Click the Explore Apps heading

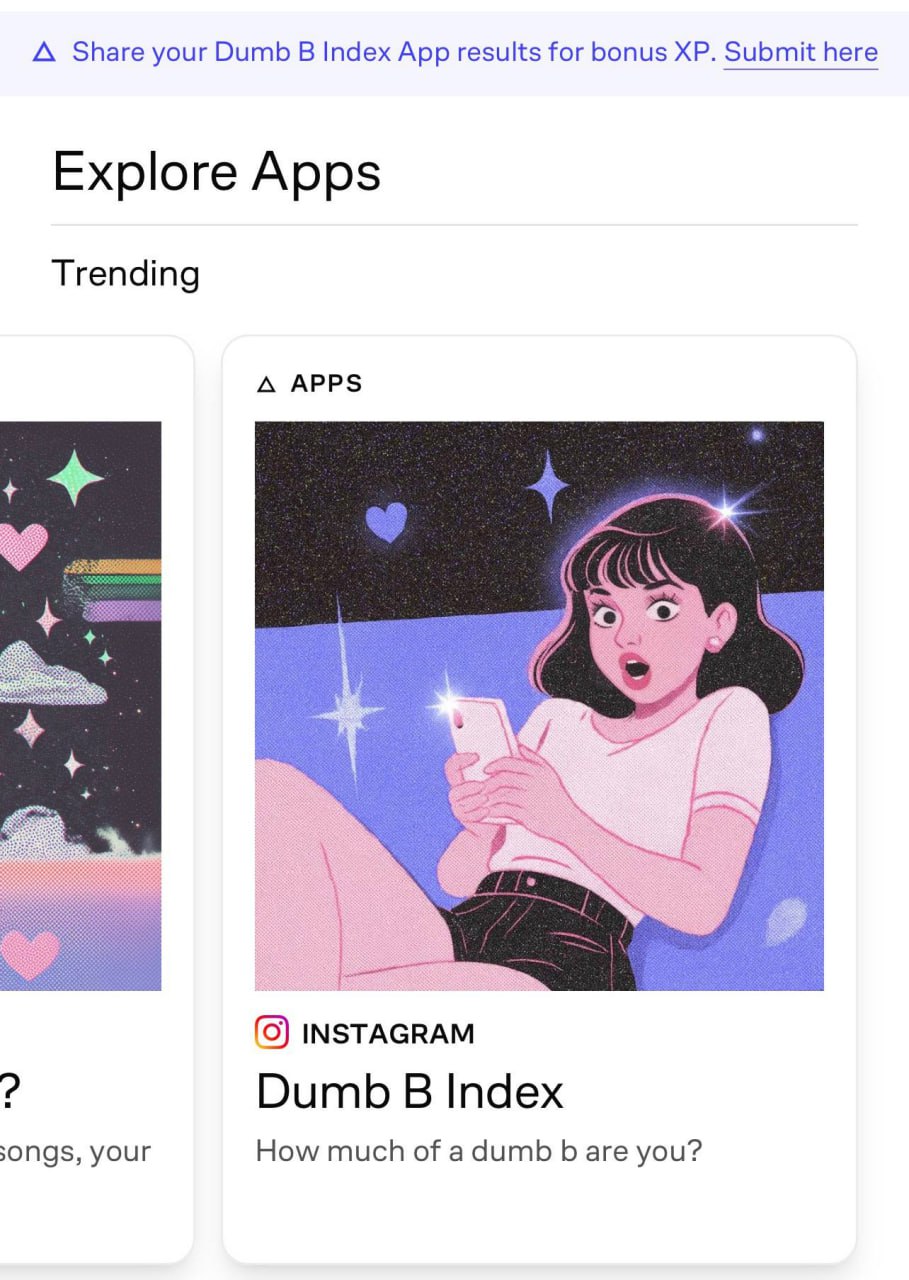217,171
